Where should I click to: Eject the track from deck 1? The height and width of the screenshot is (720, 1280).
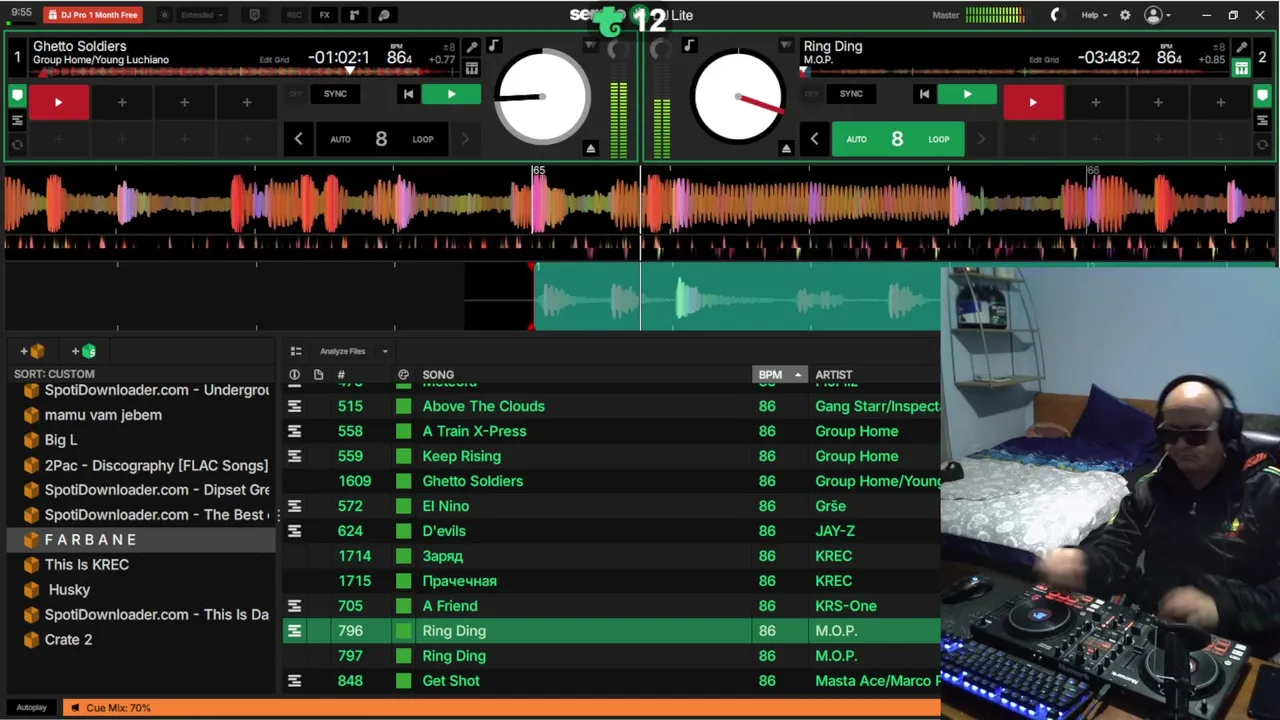pos(591,148)
